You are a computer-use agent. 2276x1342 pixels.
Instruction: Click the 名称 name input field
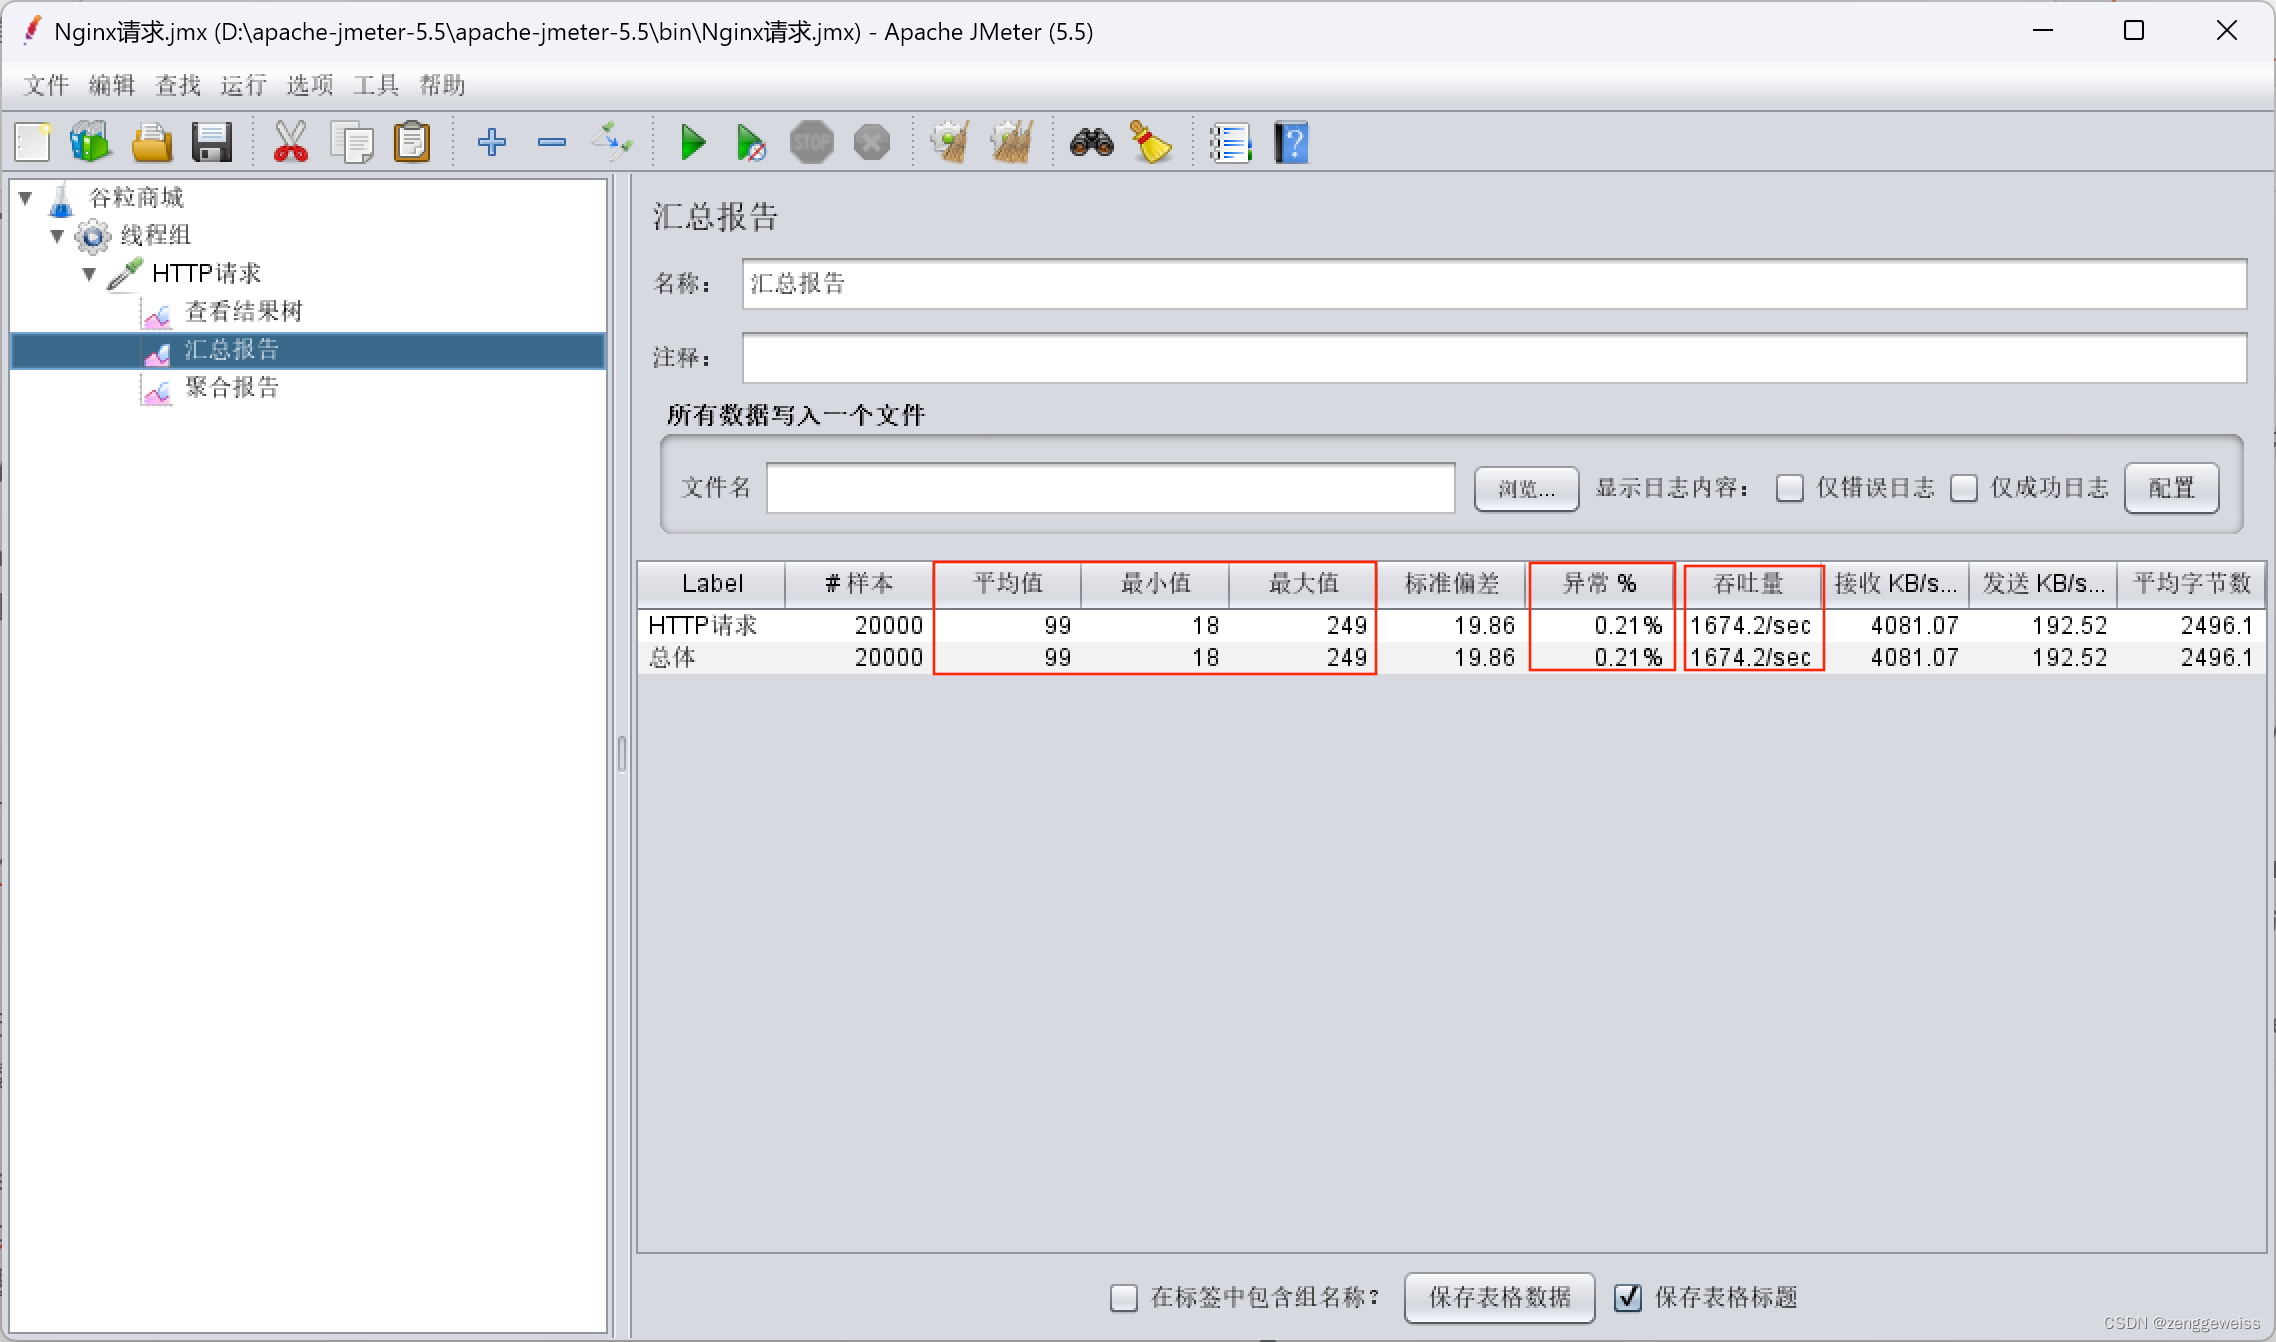click(x=1494, y=284)
